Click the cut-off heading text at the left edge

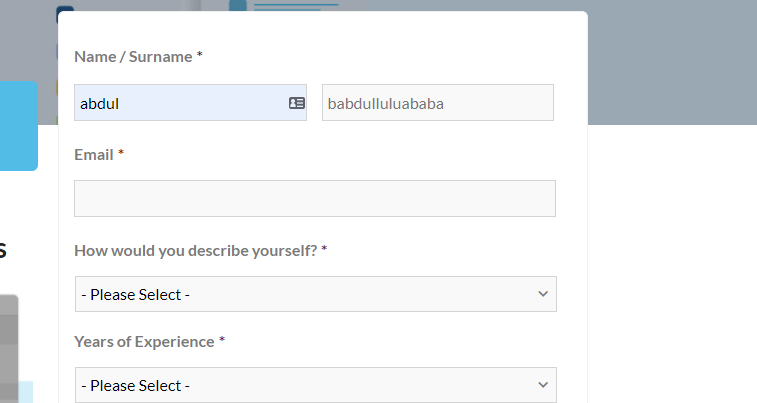pyautogui.click(x=4, y=250)
